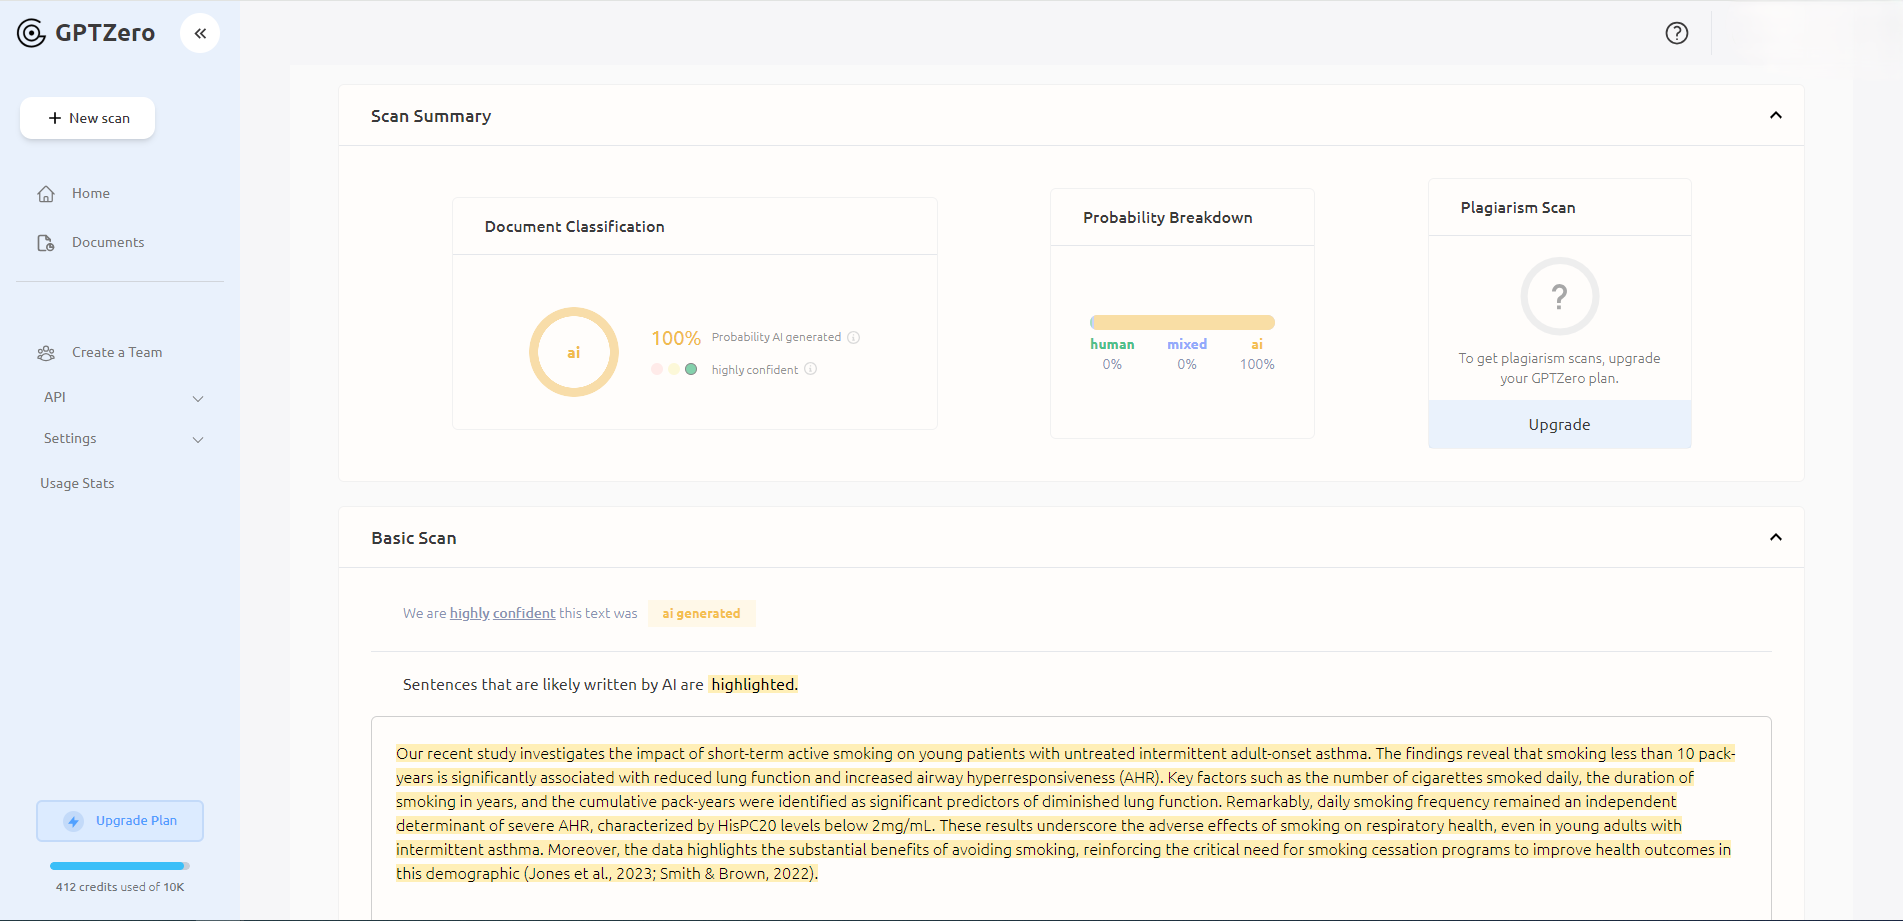Open the help question mark icon
This screenshot has width=1903, height=921.
(x=1676, y=33)
